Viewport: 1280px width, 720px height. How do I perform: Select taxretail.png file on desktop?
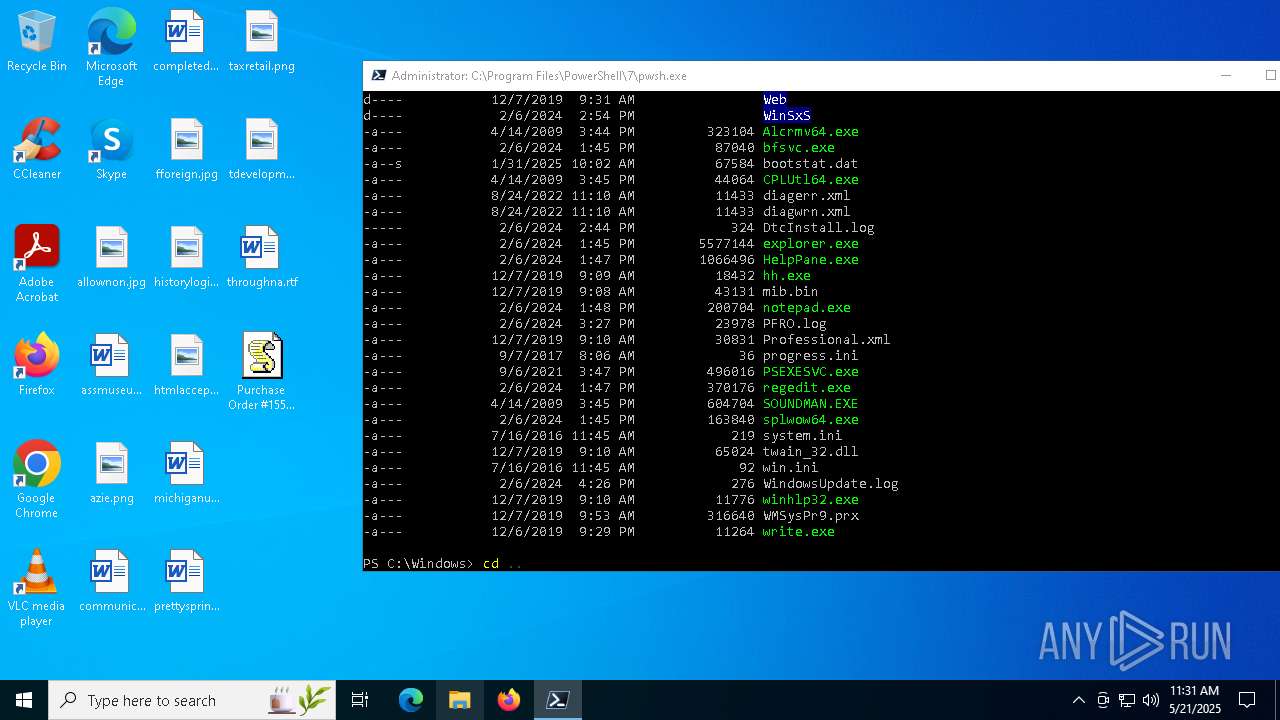click(261, 42)
